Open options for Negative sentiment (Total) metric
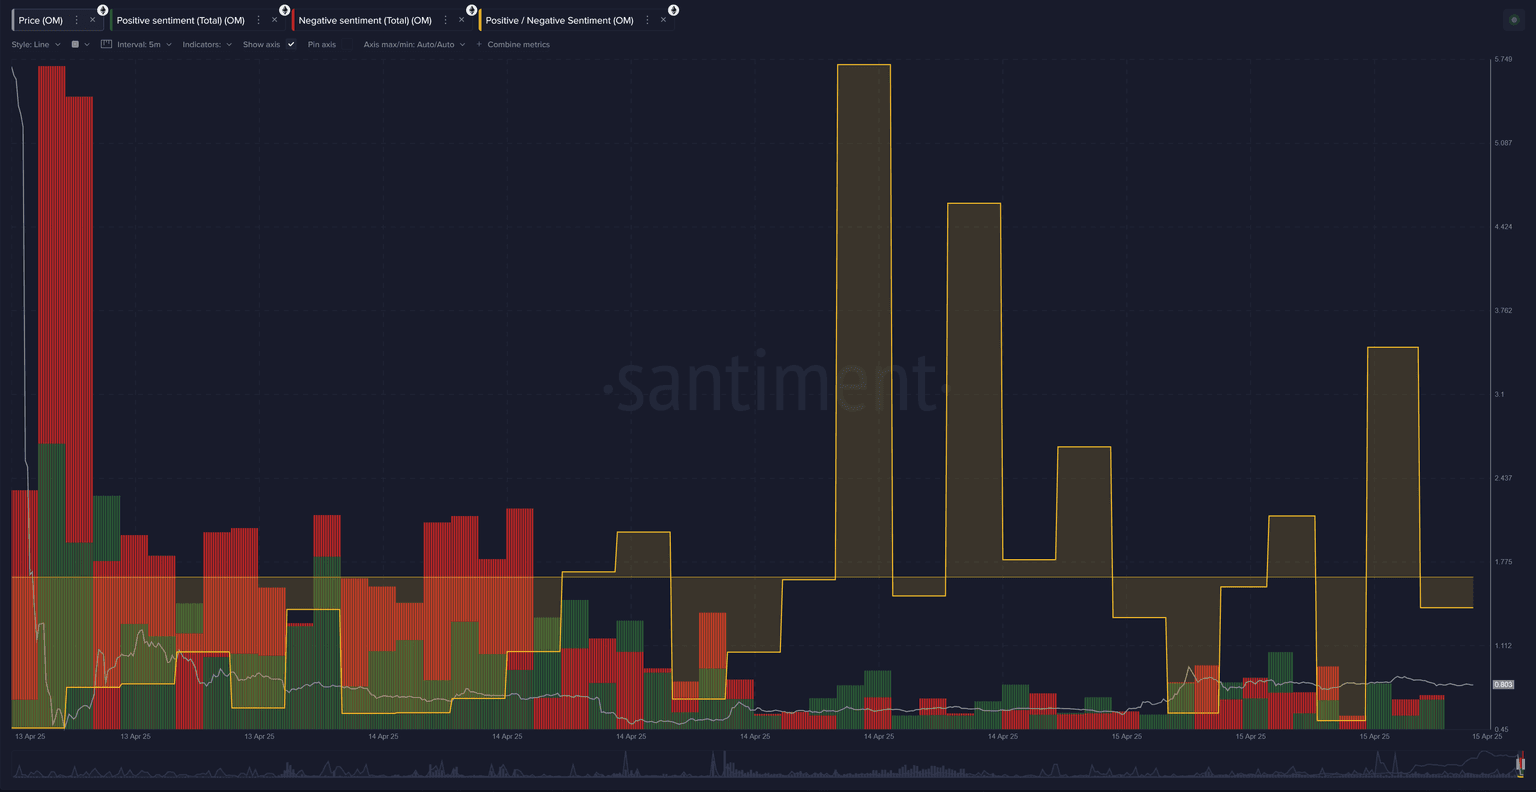The width and height of the screenshot is (1536, 792). click(x=446, y=20)
